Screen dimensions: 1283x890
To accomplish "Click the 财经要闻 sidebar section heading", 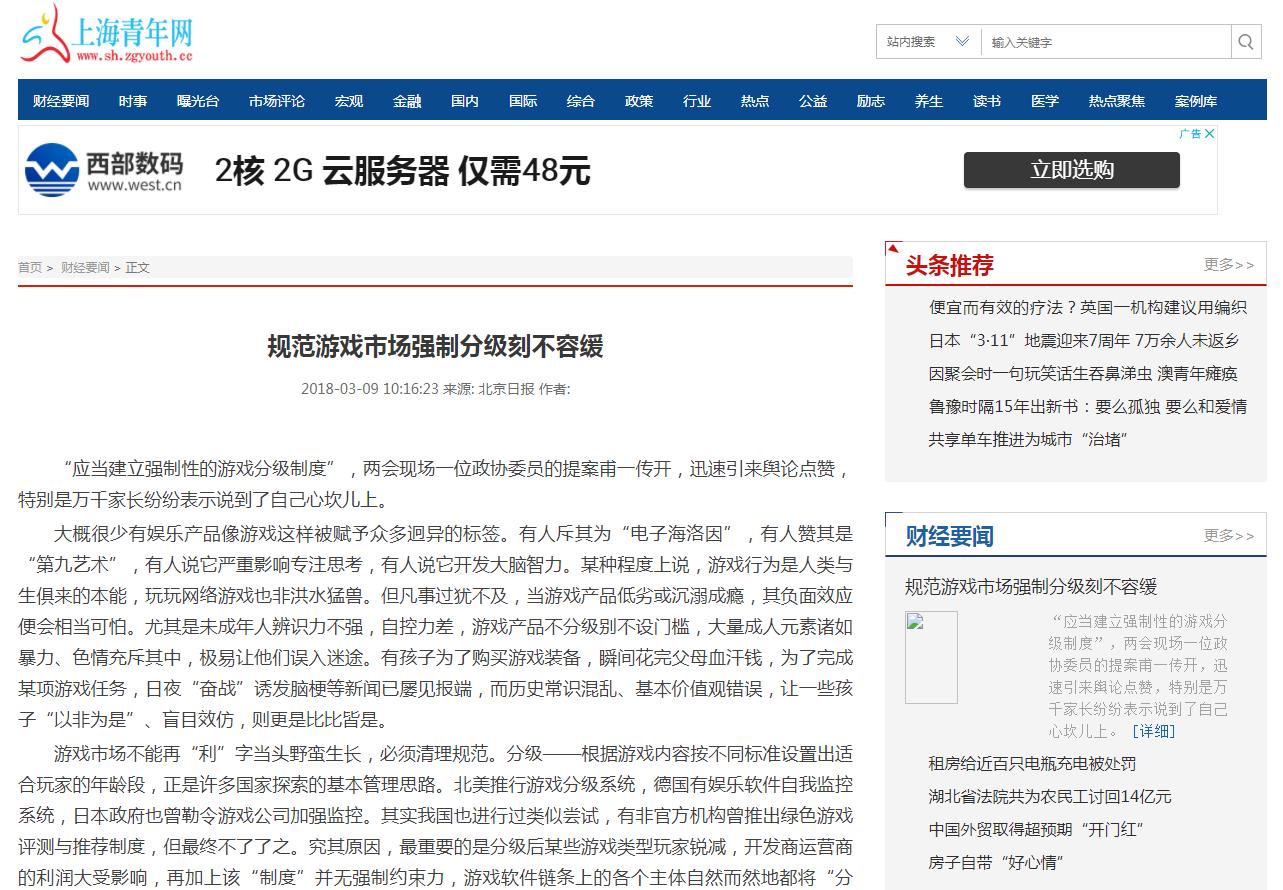I will pos(950,535).
